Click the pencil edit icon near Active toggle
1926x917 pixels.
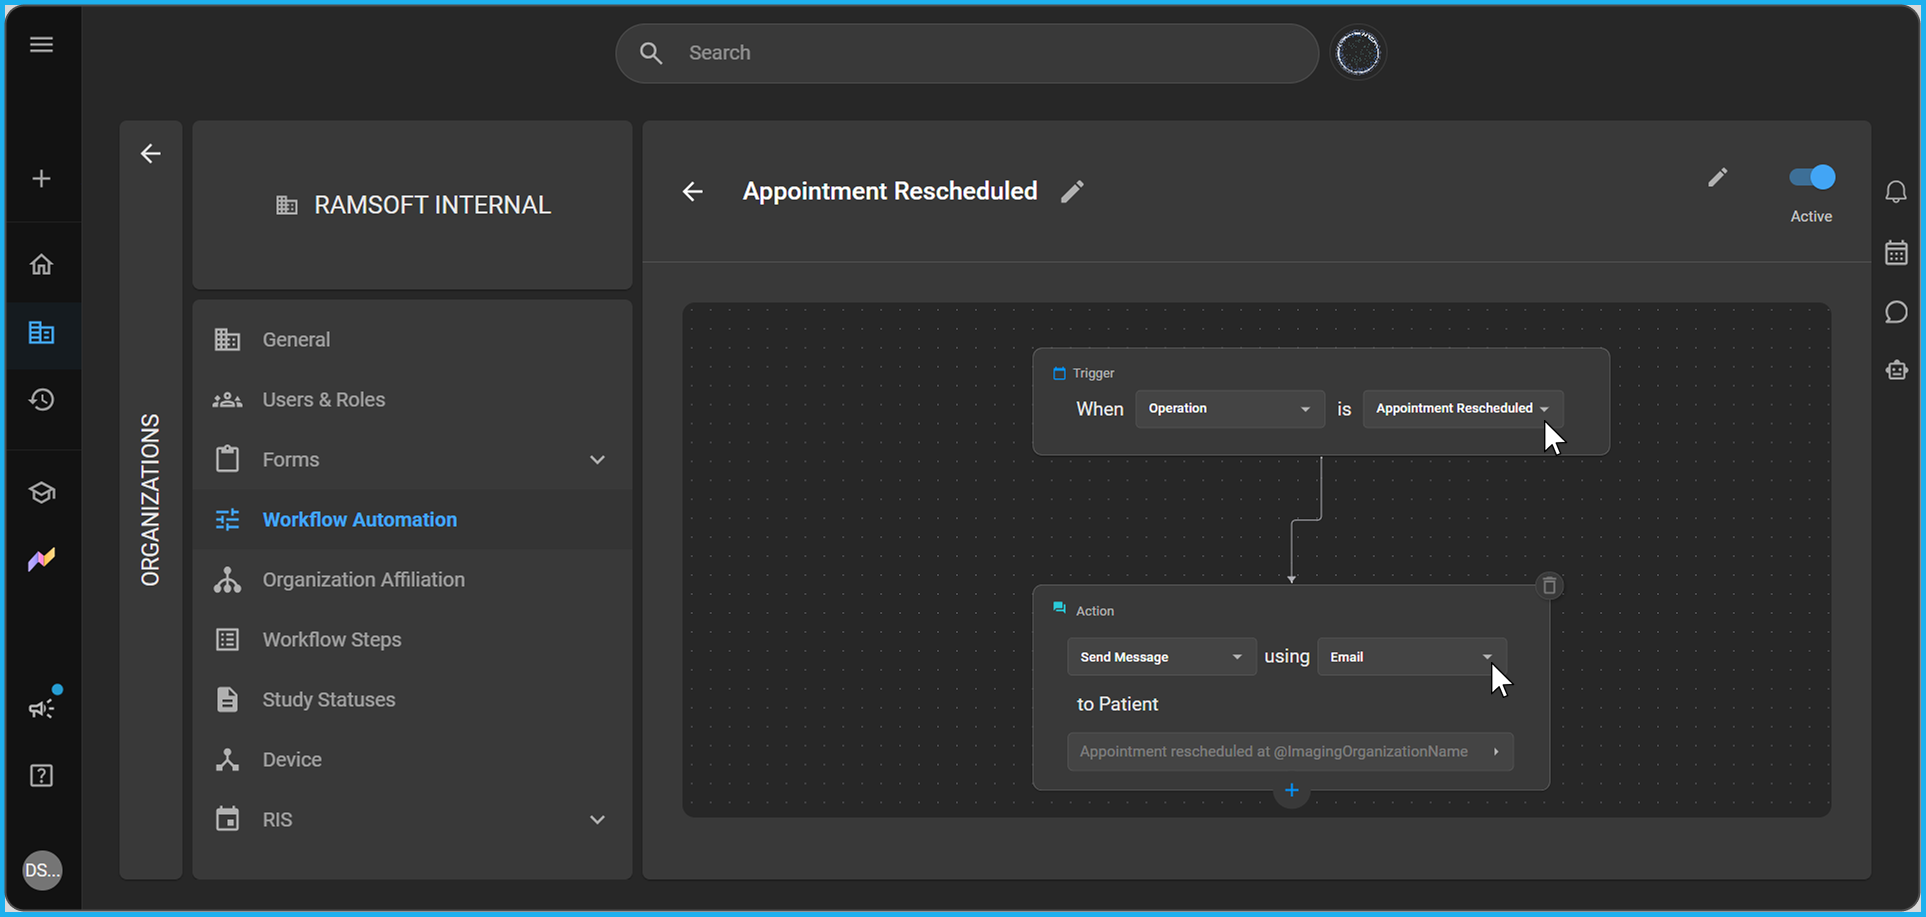click(x=1717, y=178)
